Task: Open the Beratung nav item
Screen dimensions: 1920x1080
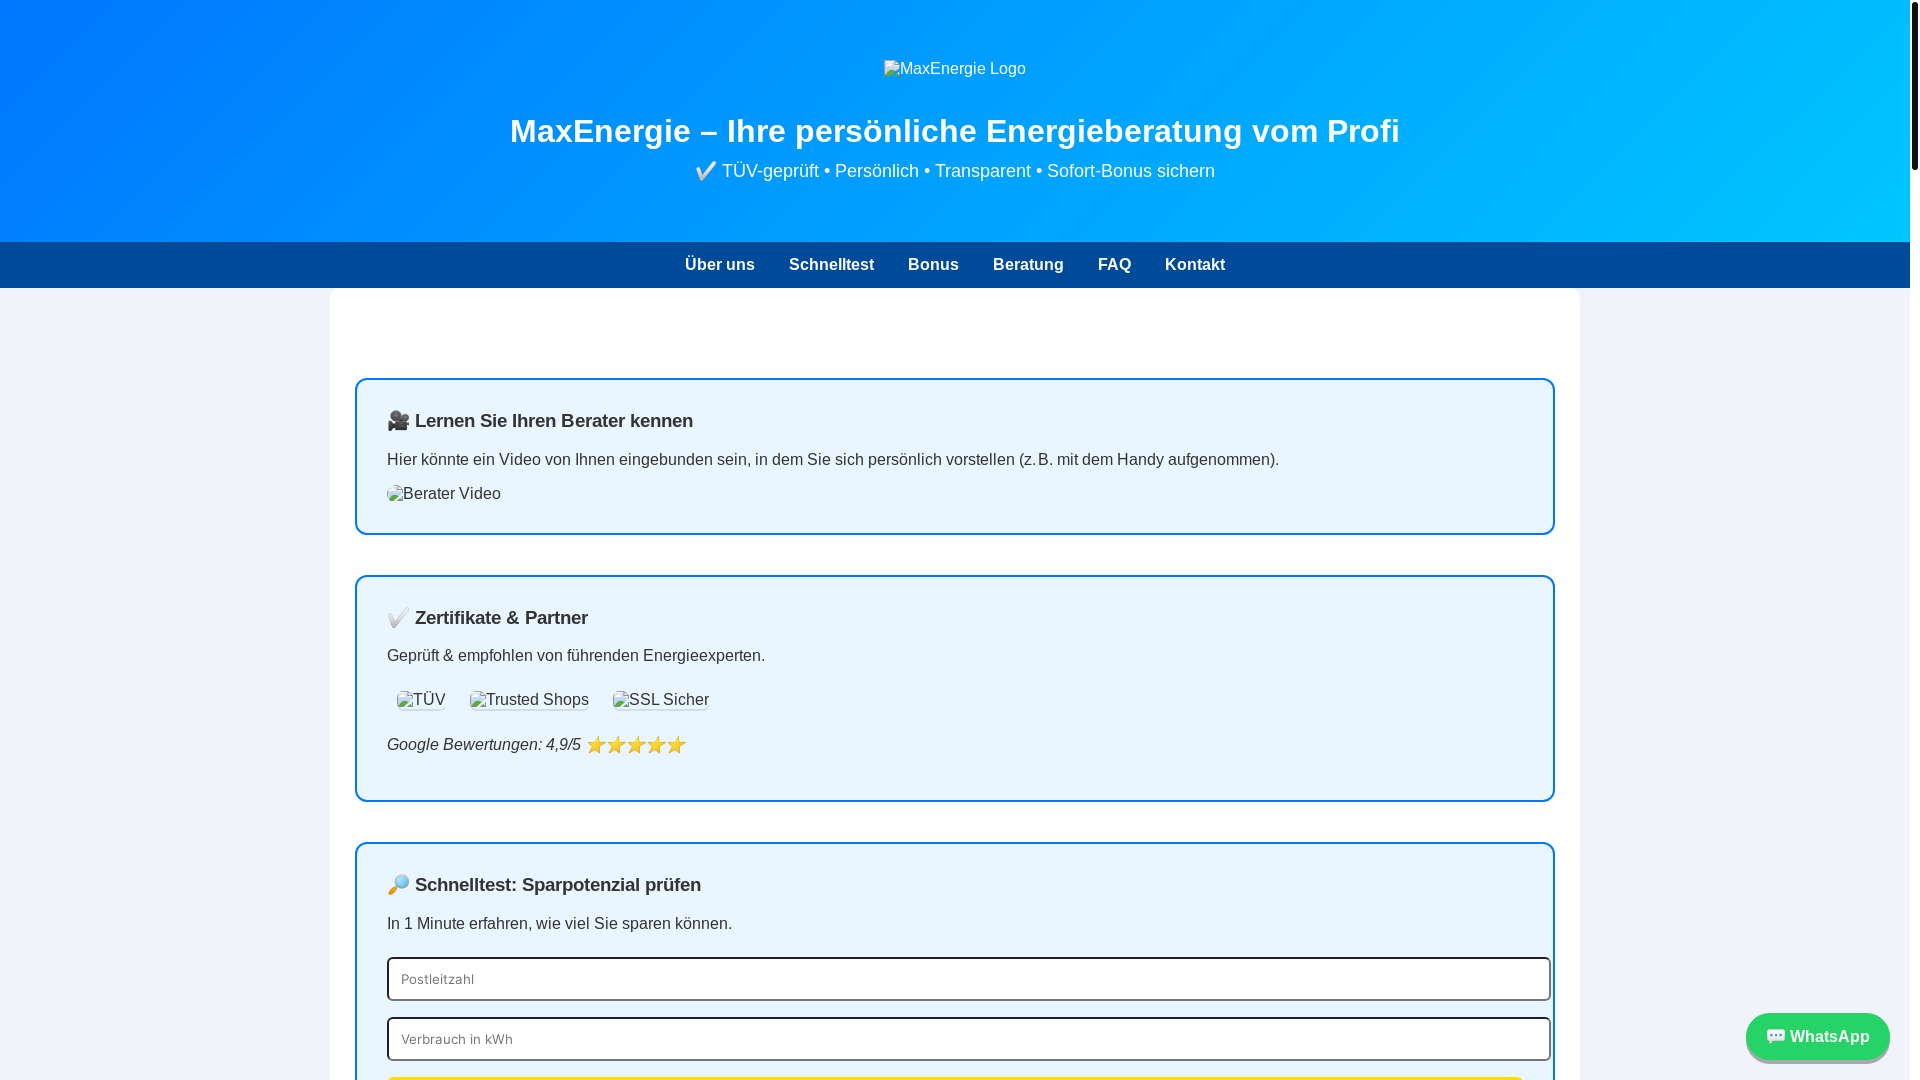Action: 1028,265
